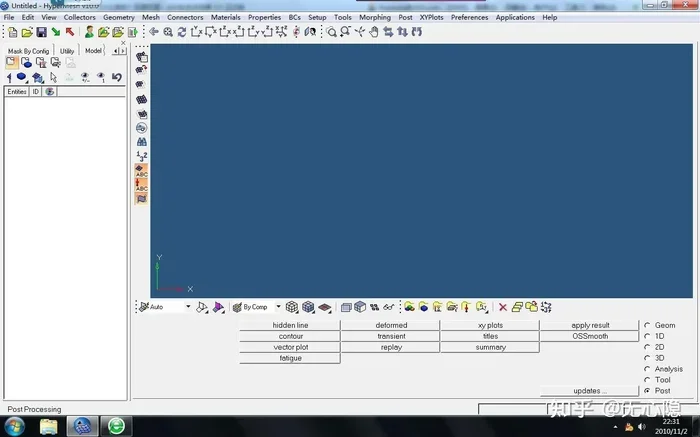Click the red Export arrow icon
This screenshot has height=437, width=700.
click(x=70, y=32)
